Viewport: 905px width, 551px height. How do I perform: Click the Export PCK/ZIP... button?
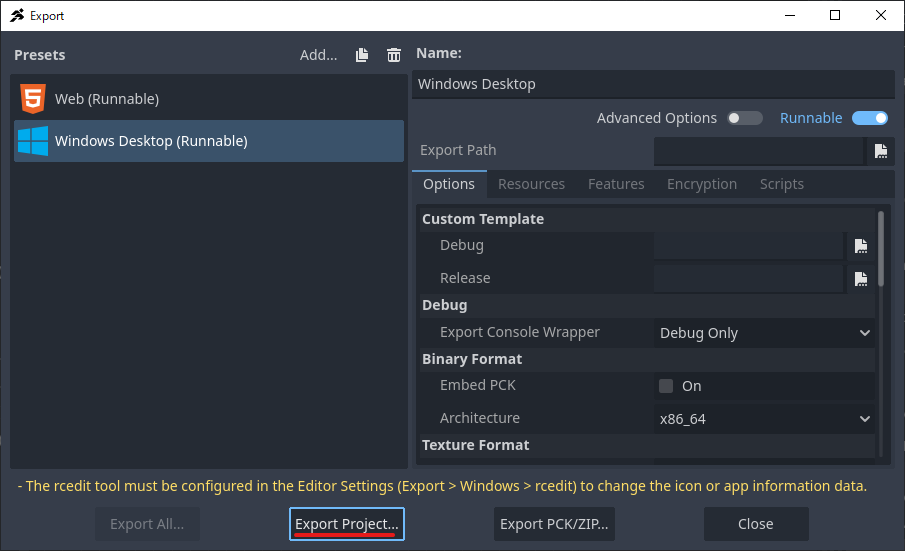pos(554,524)
